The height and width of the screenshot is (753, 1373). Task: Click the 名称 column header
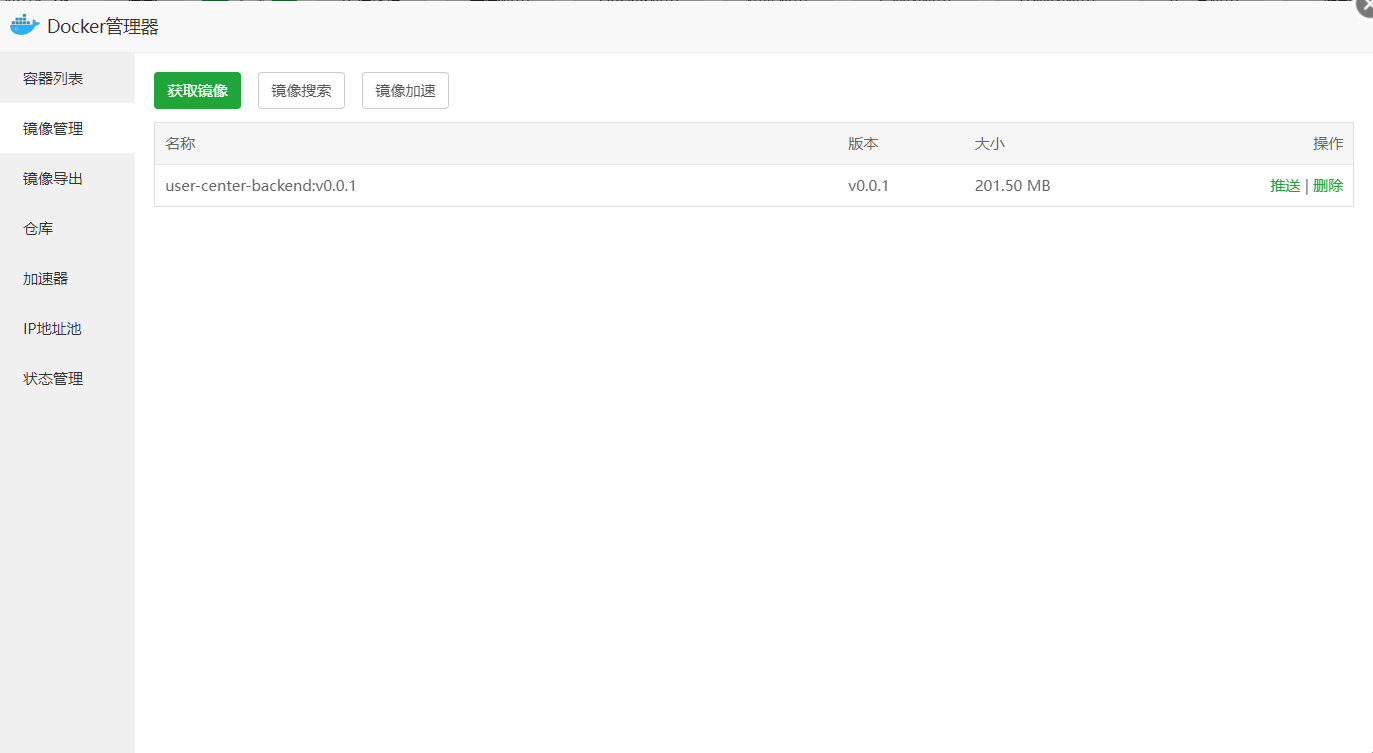point(180,143)
